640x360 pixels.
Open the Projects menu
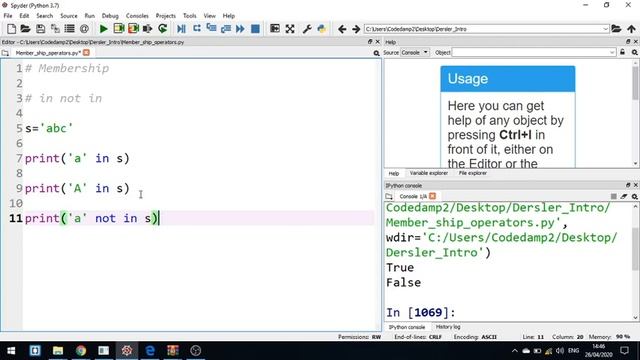click(x=166, y=16)
